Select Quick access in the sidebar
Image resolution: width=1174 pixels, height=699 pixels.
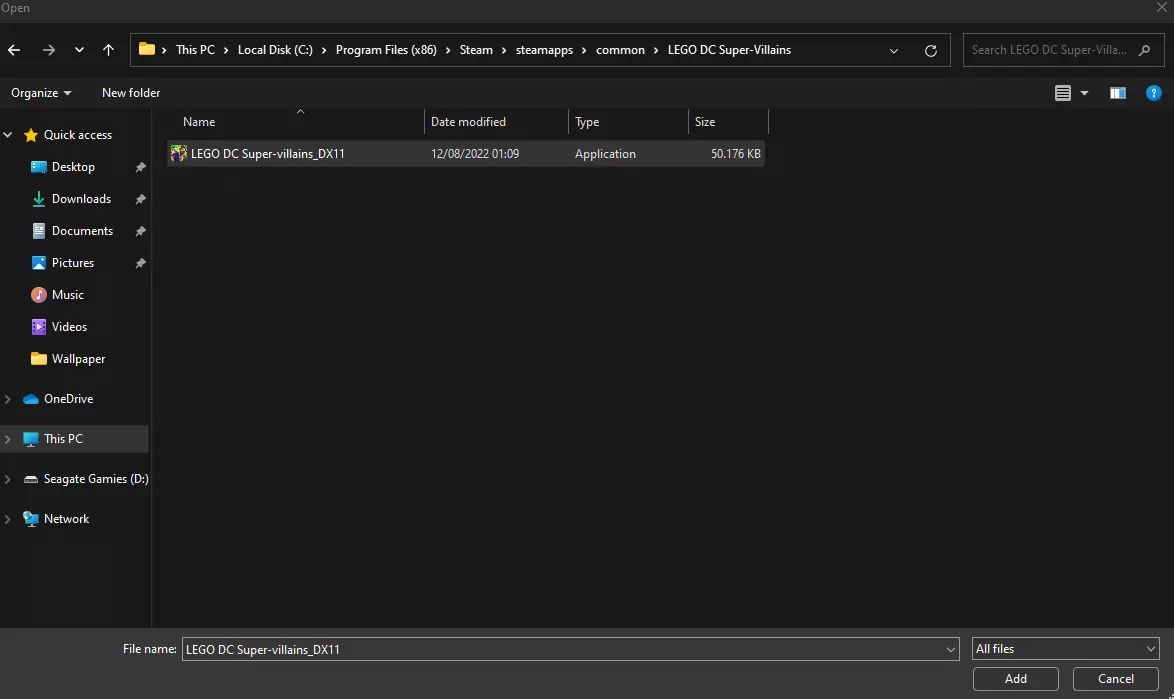[x=78, y=135]
